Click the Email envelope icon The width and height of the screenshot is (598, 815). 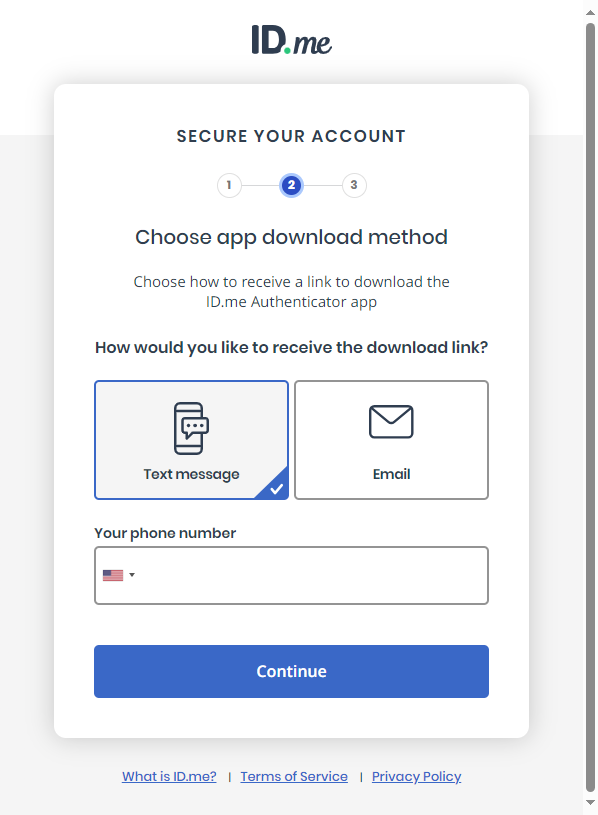(391, 422)
